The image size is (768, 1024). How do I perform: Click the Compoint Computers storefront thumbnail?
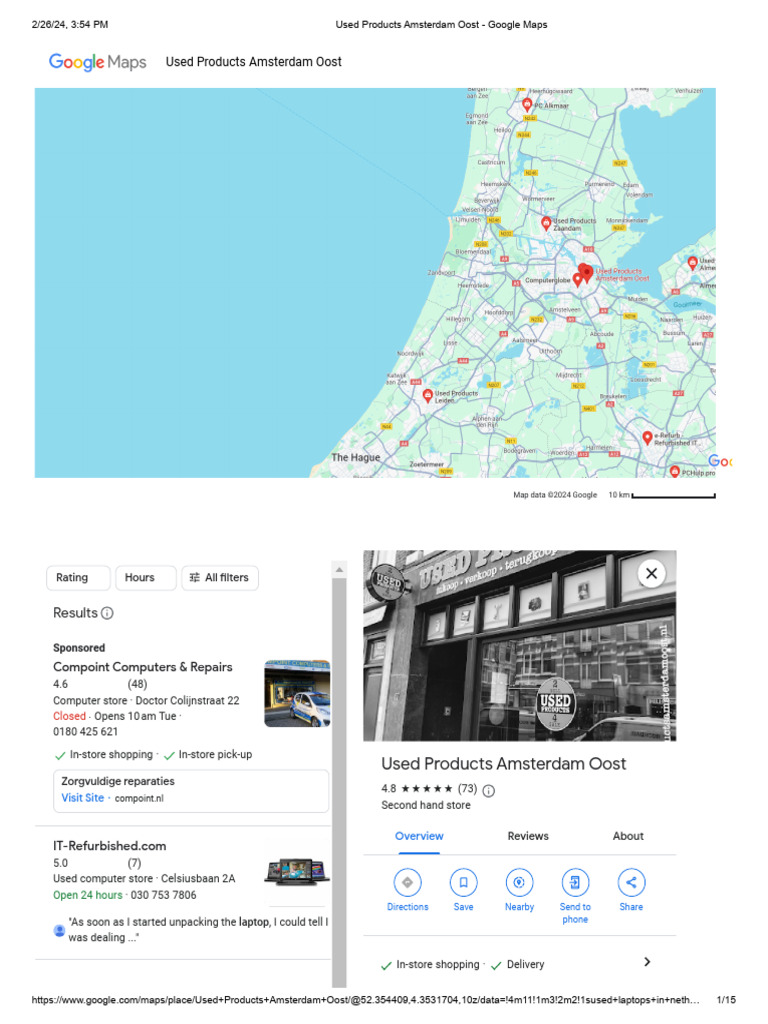297,694
